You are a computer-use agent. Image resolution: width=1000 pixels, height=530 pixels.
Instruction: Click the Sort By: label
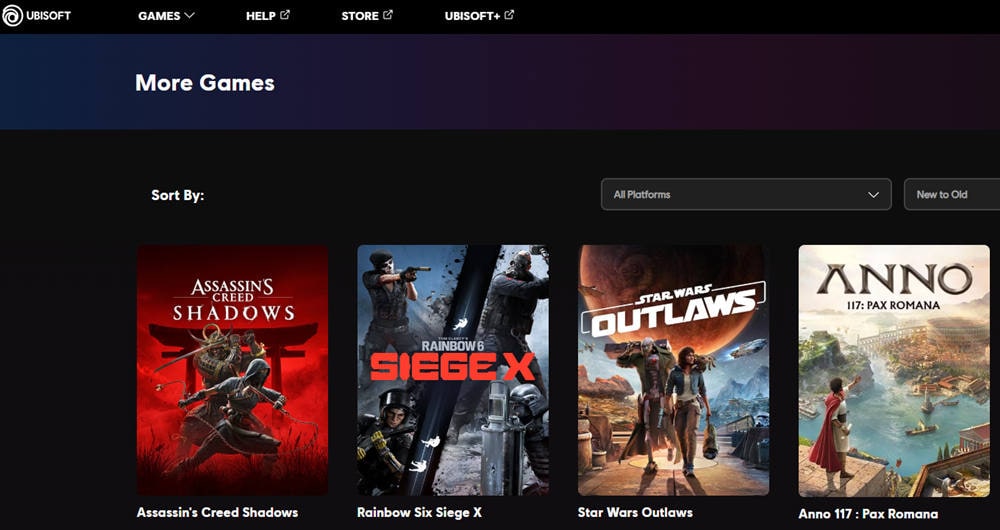(x=177, y=195)
